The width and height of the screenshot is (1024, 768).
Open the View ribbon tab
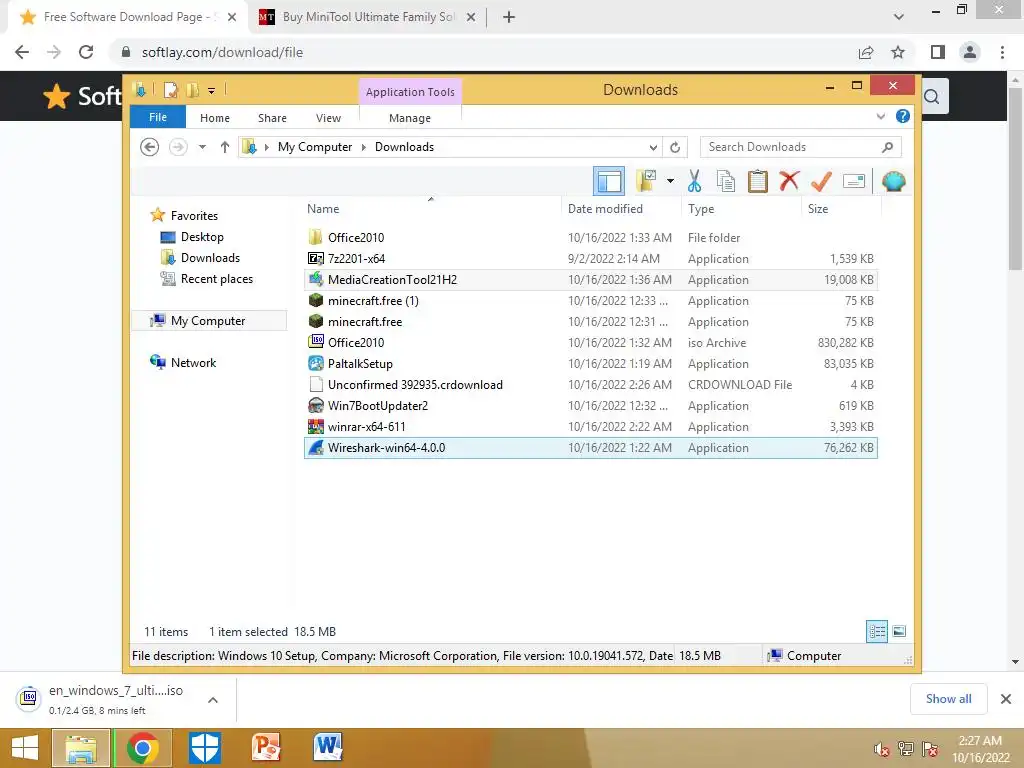point(328,118)
